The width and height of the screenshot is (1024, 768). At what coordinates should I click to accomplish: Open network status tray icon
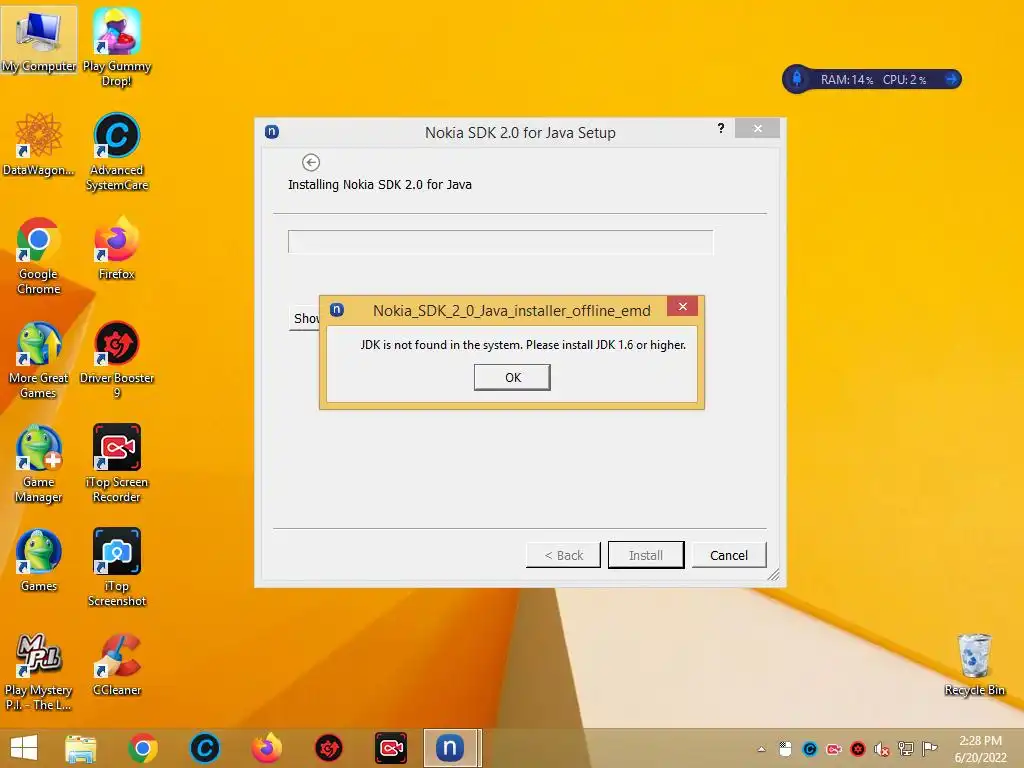pos(906,749)
